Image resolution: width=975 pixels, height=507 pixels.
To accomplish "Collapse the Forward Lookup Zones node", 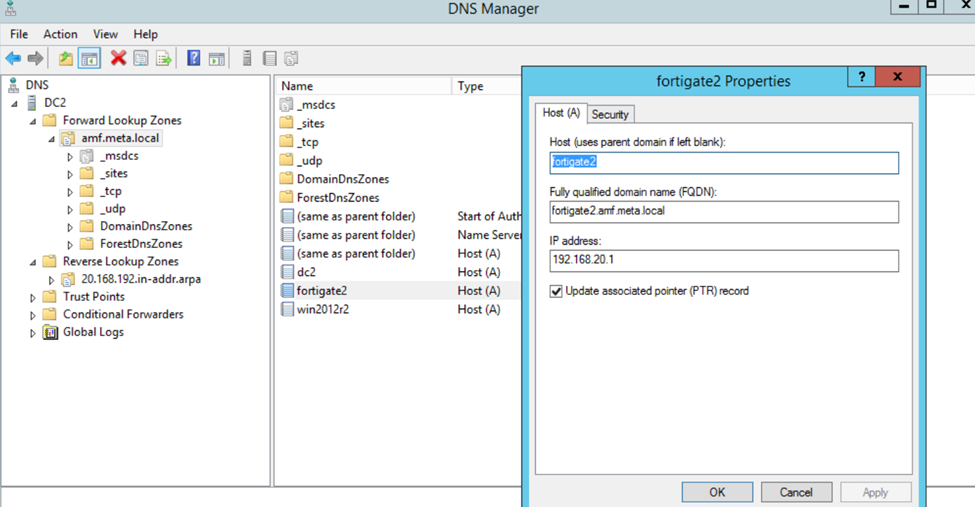I will point(33,121).
